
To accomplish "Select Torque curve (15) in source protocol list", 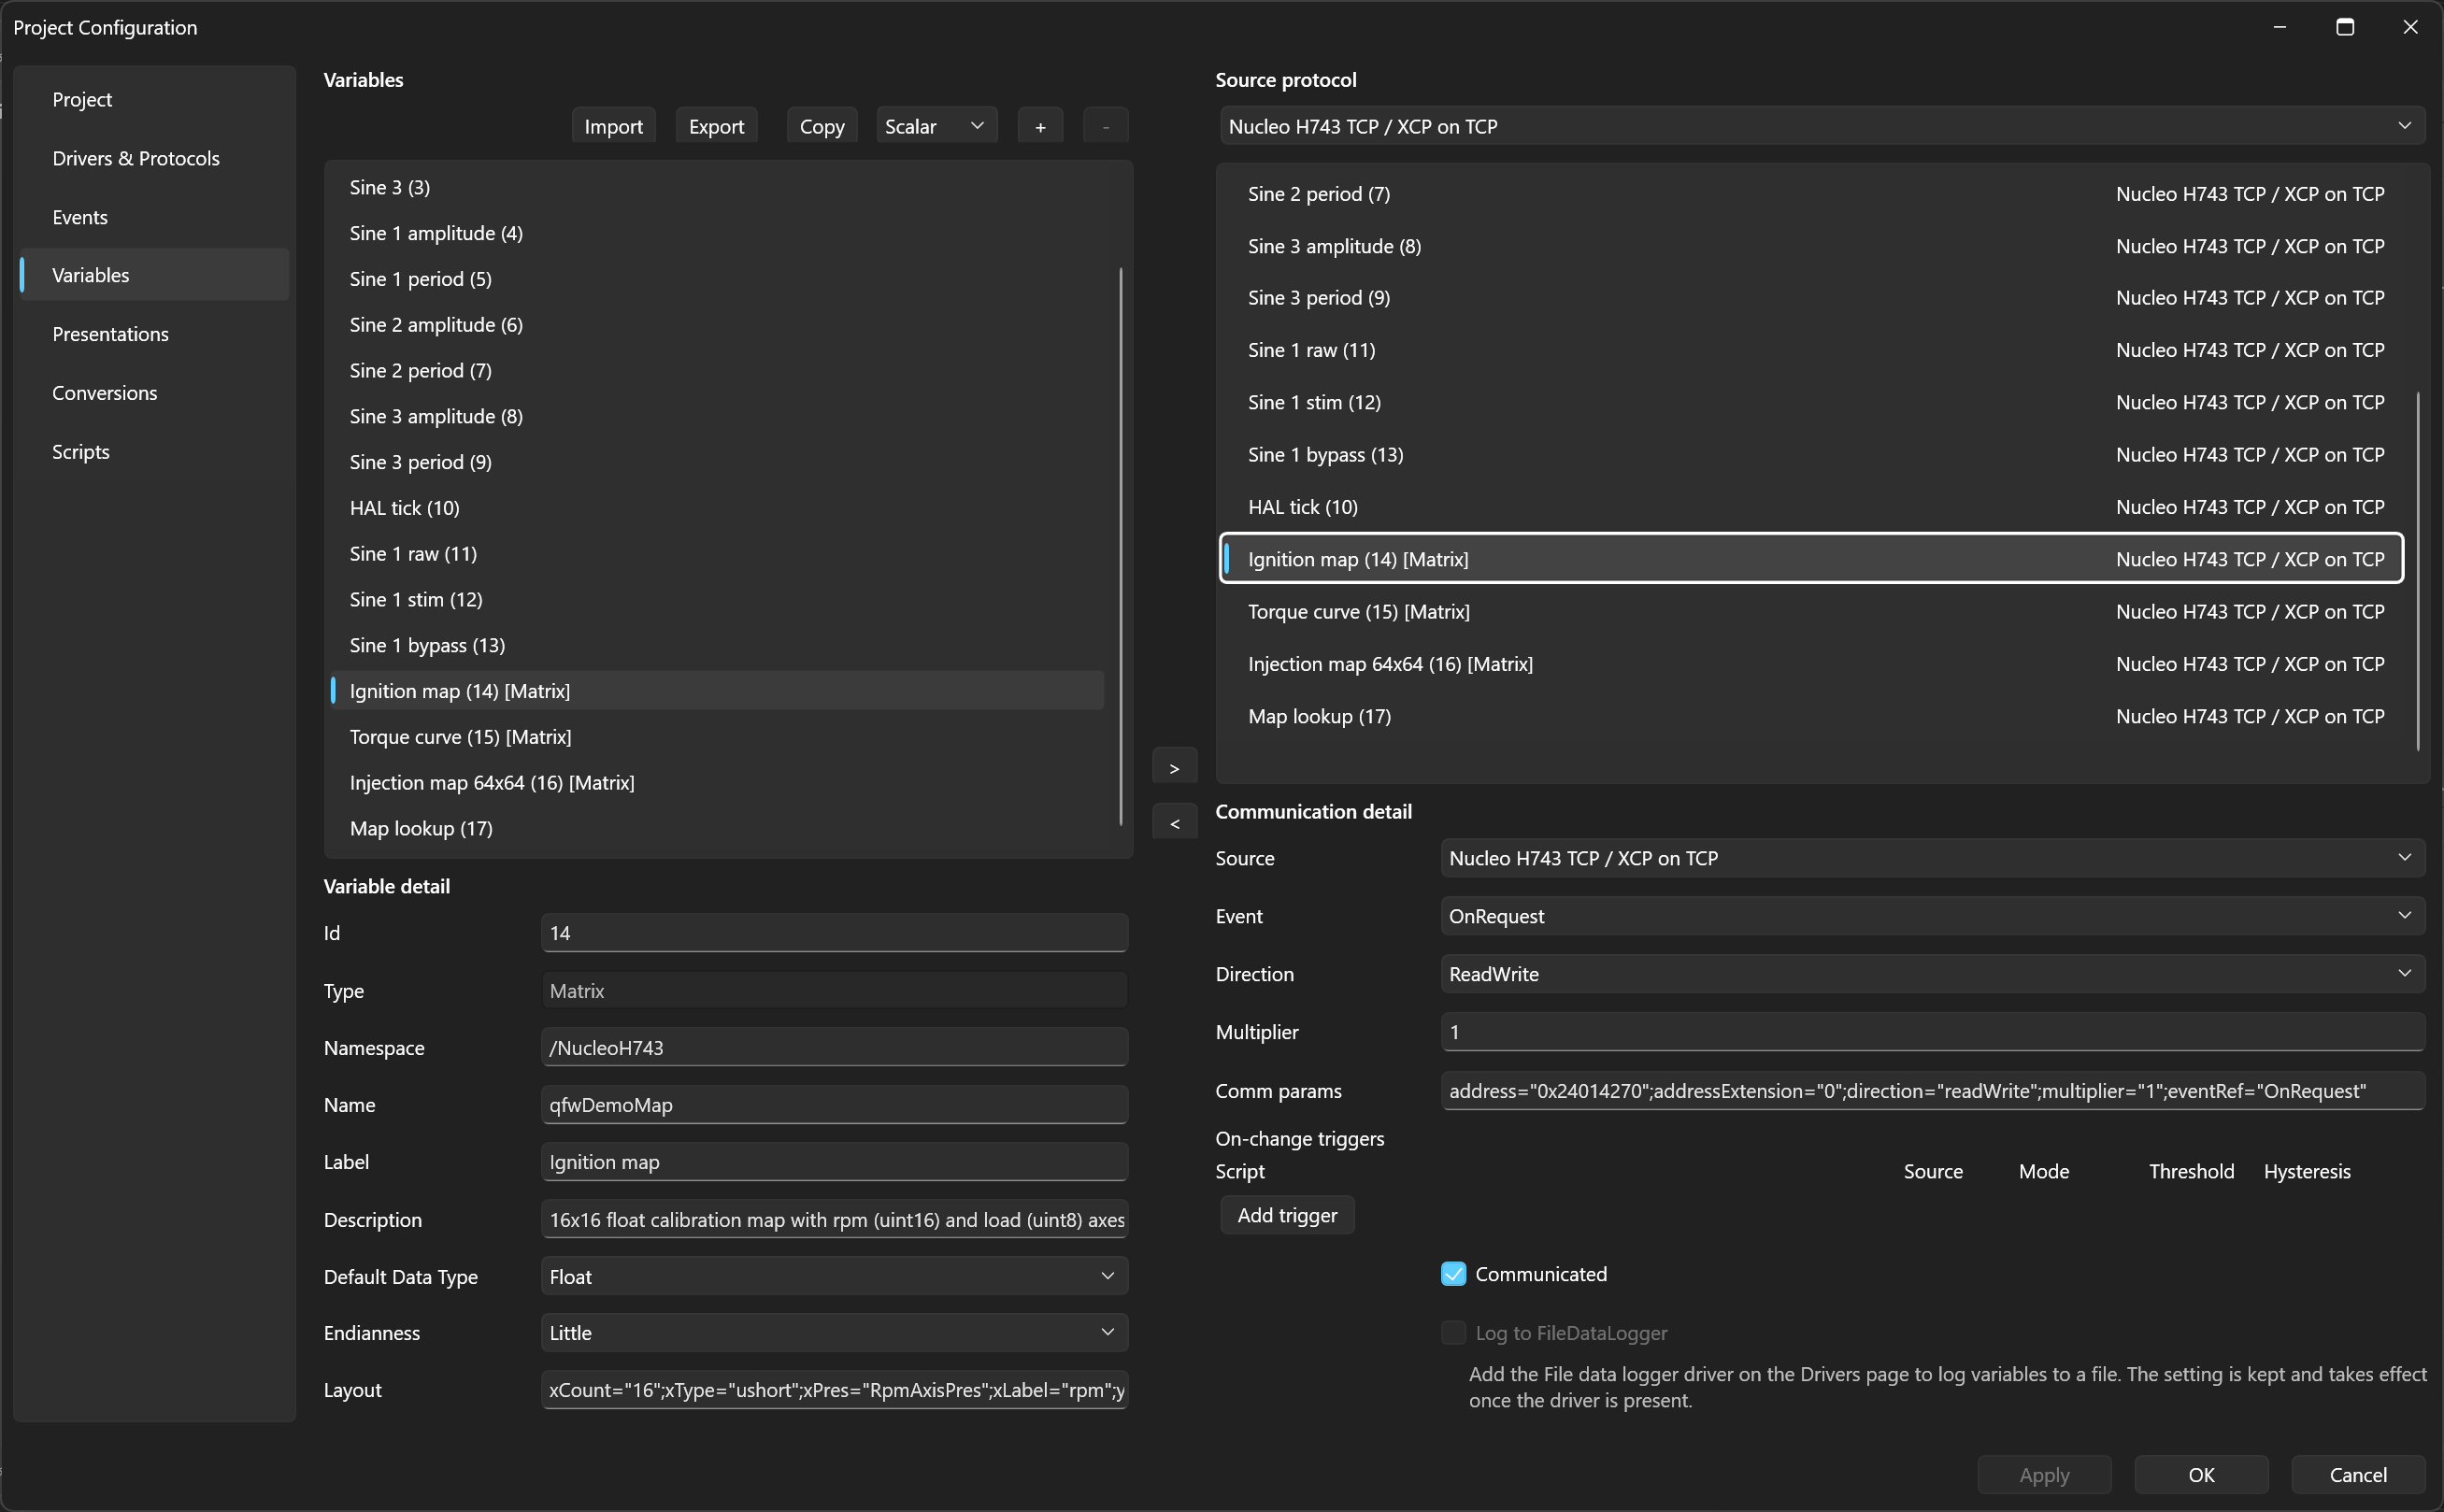I will (x=1812, y=611).
